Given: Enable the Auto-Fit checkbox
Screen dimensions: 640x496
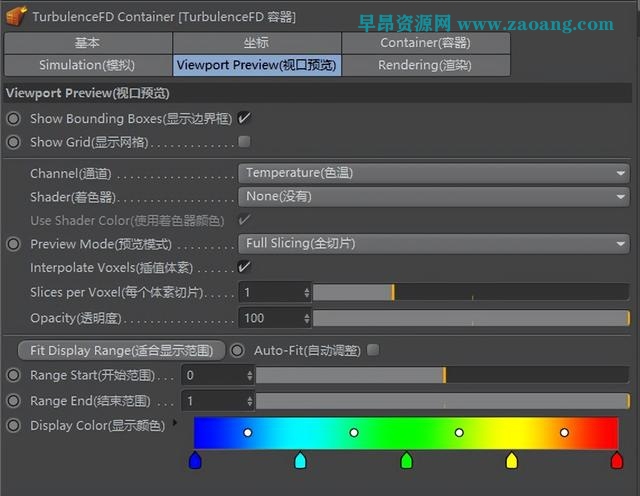Looking at the screenshot, I should coord(373,350).
